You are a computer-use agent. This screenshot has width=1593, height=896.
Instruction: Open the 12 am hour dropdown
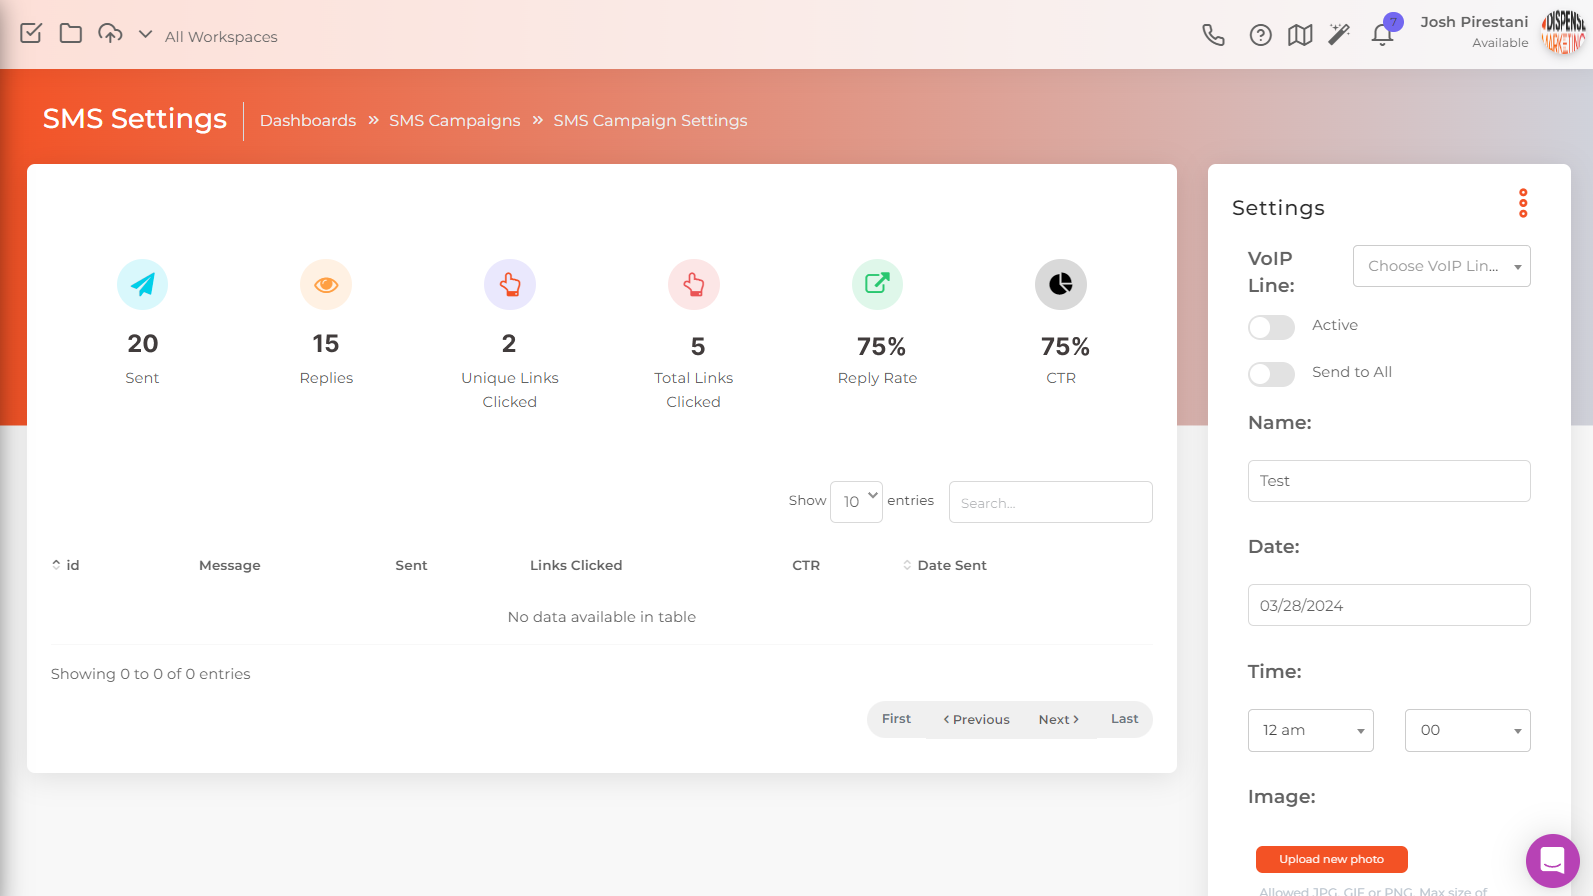(x=1310, y=730)
